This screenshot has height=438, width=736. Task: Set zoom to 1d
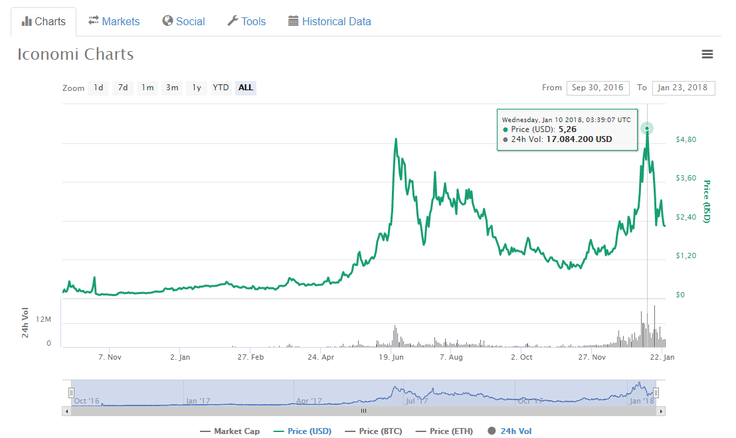(x=98, y=88)
